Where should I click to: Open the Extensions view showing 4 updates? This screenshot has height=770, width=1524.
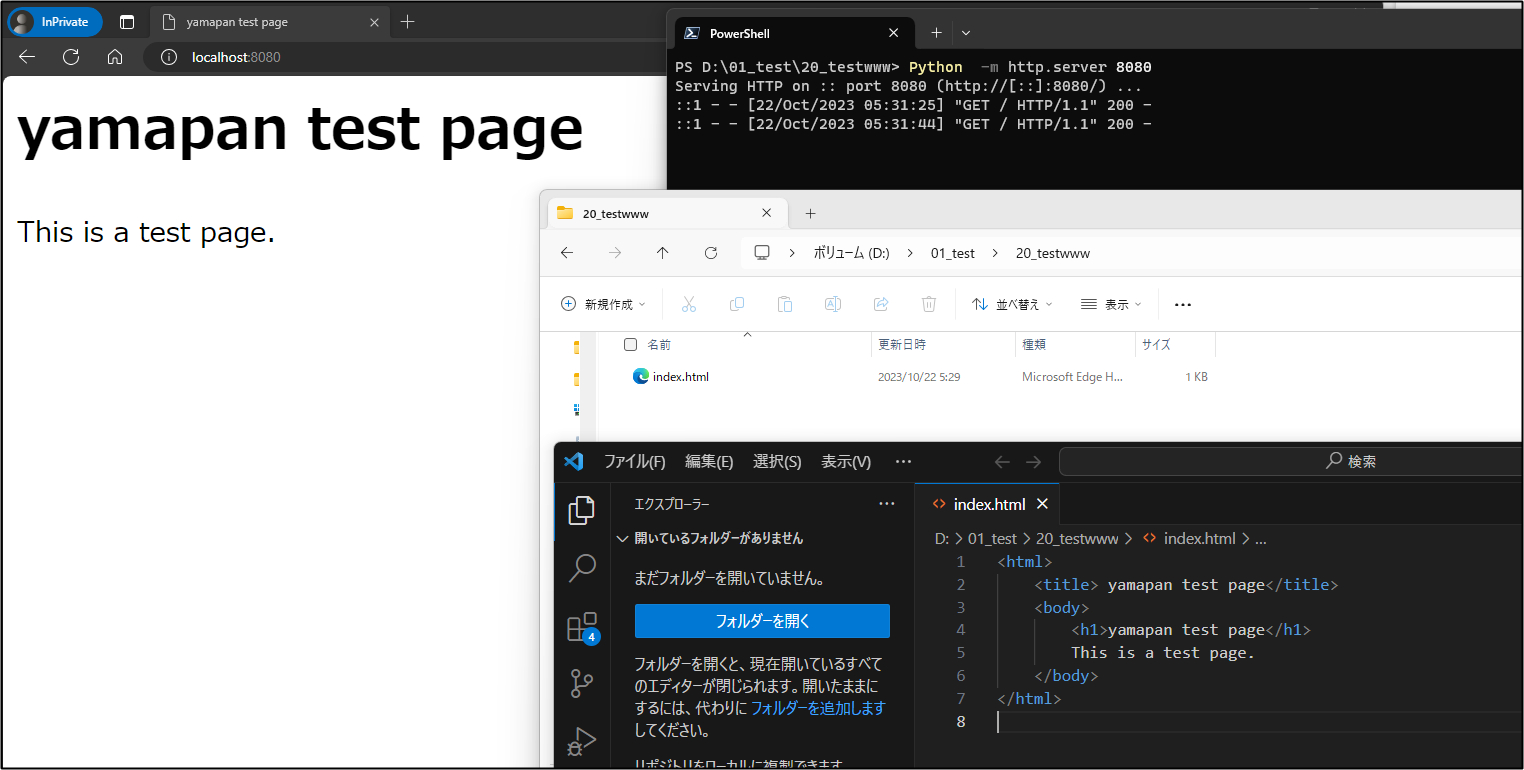581,626
